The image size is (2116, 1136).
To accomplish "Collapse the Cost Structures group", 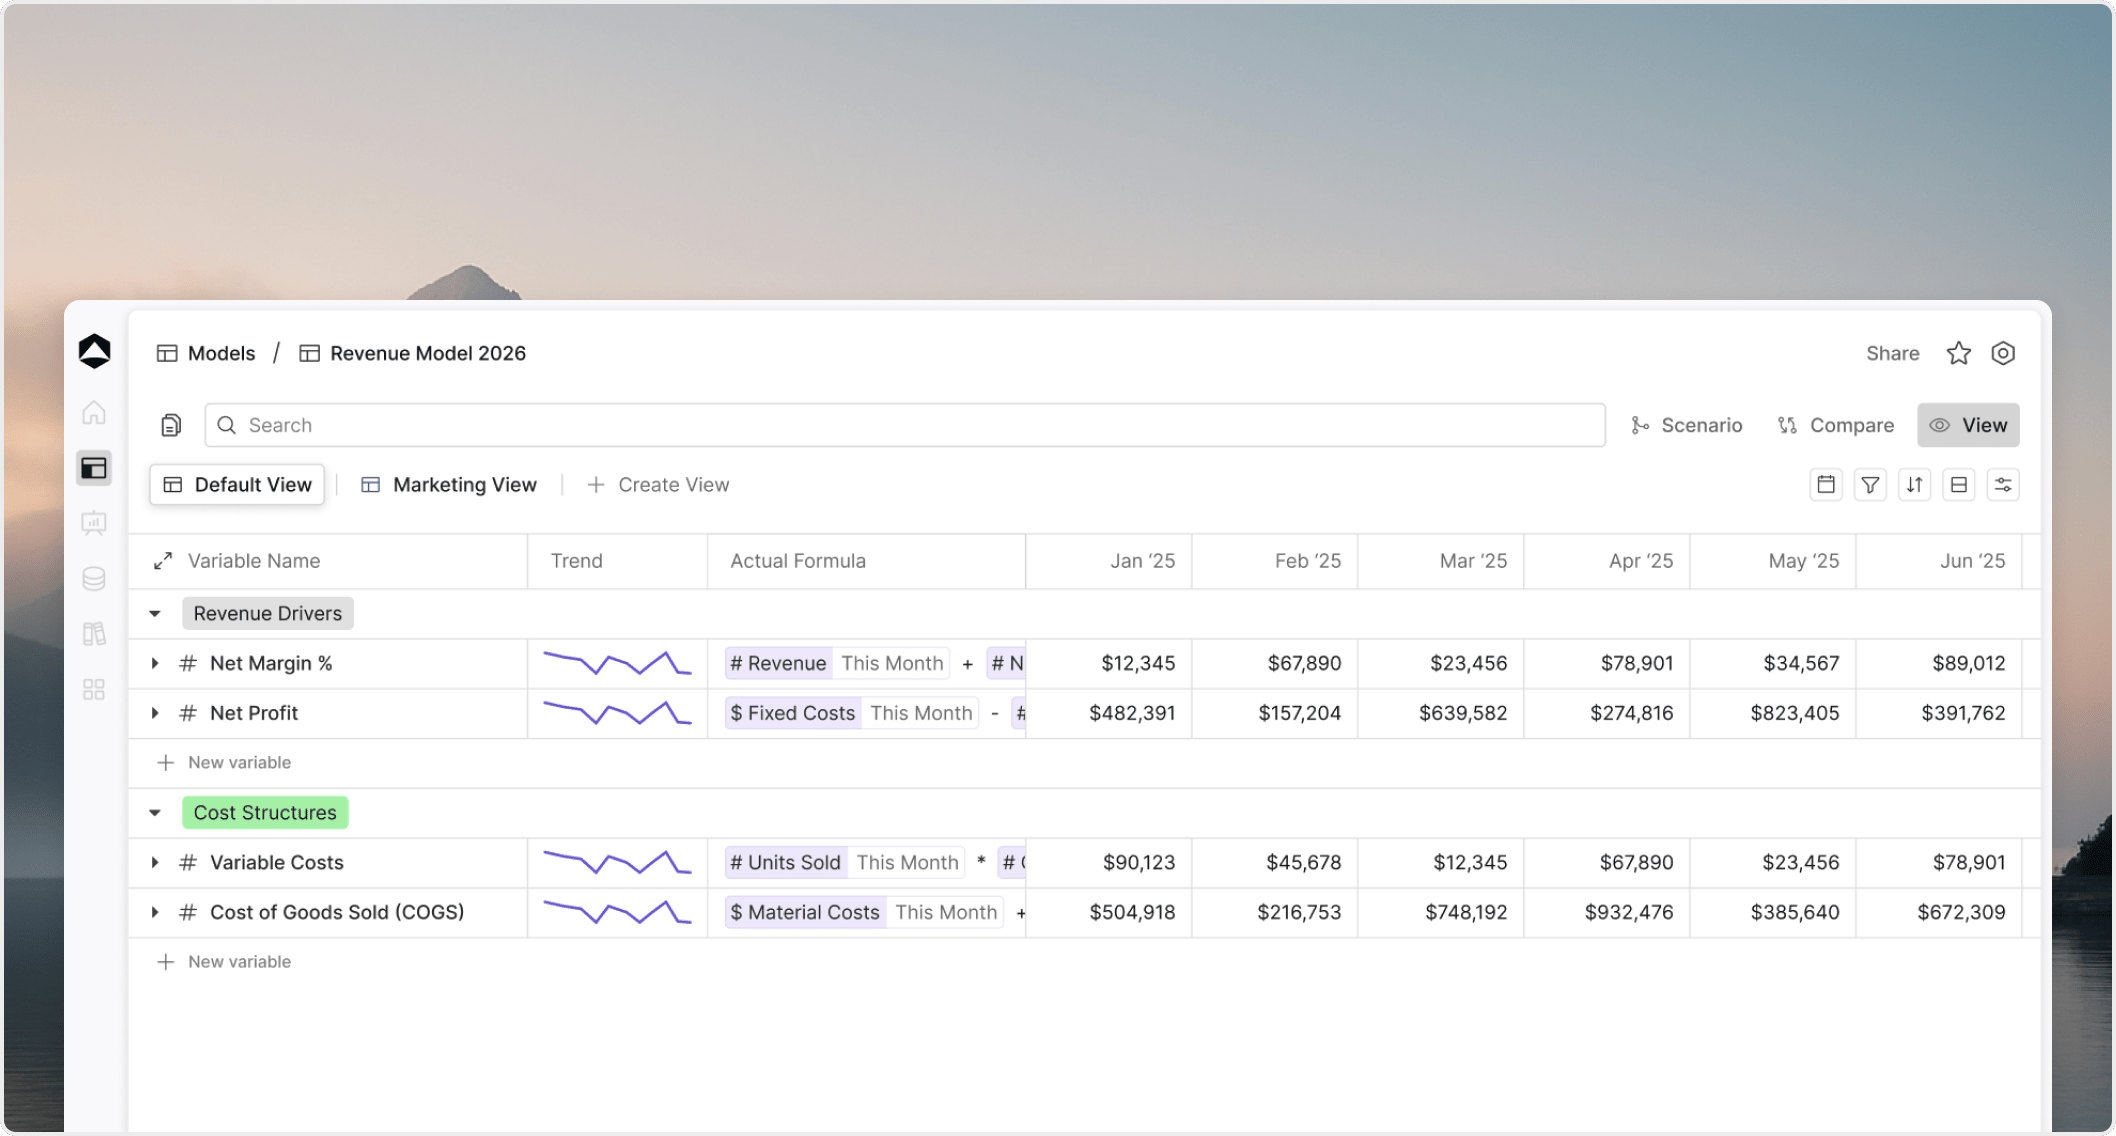I will point(155,813).
